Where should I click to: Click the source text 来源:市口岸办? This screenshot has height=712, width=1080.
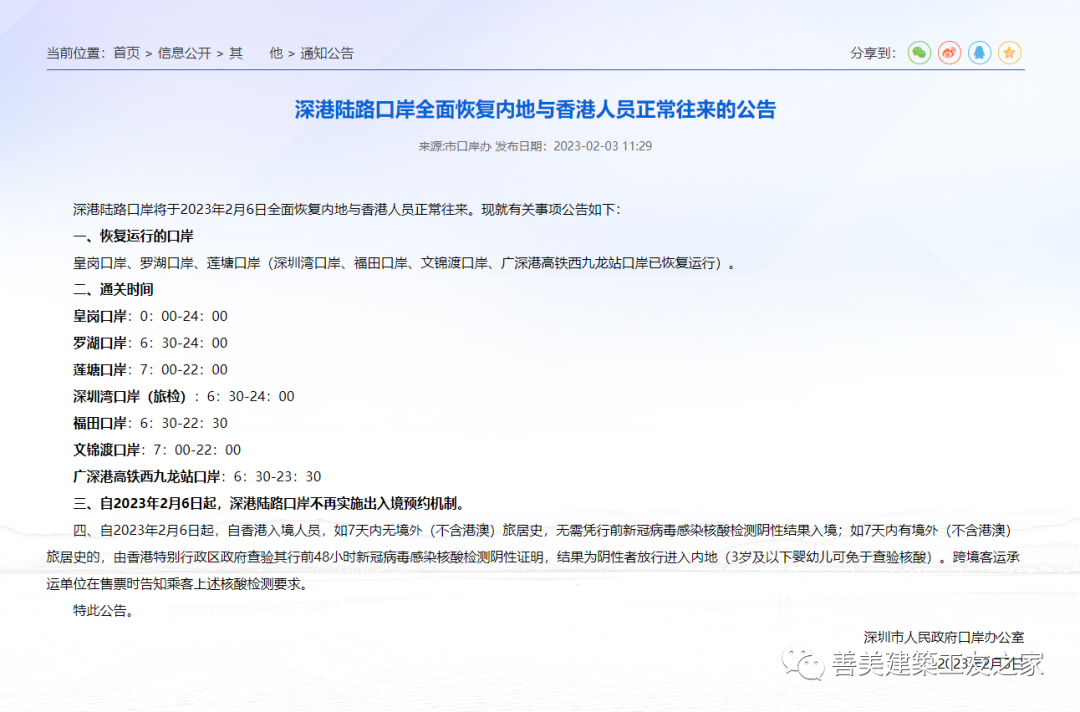455,146
